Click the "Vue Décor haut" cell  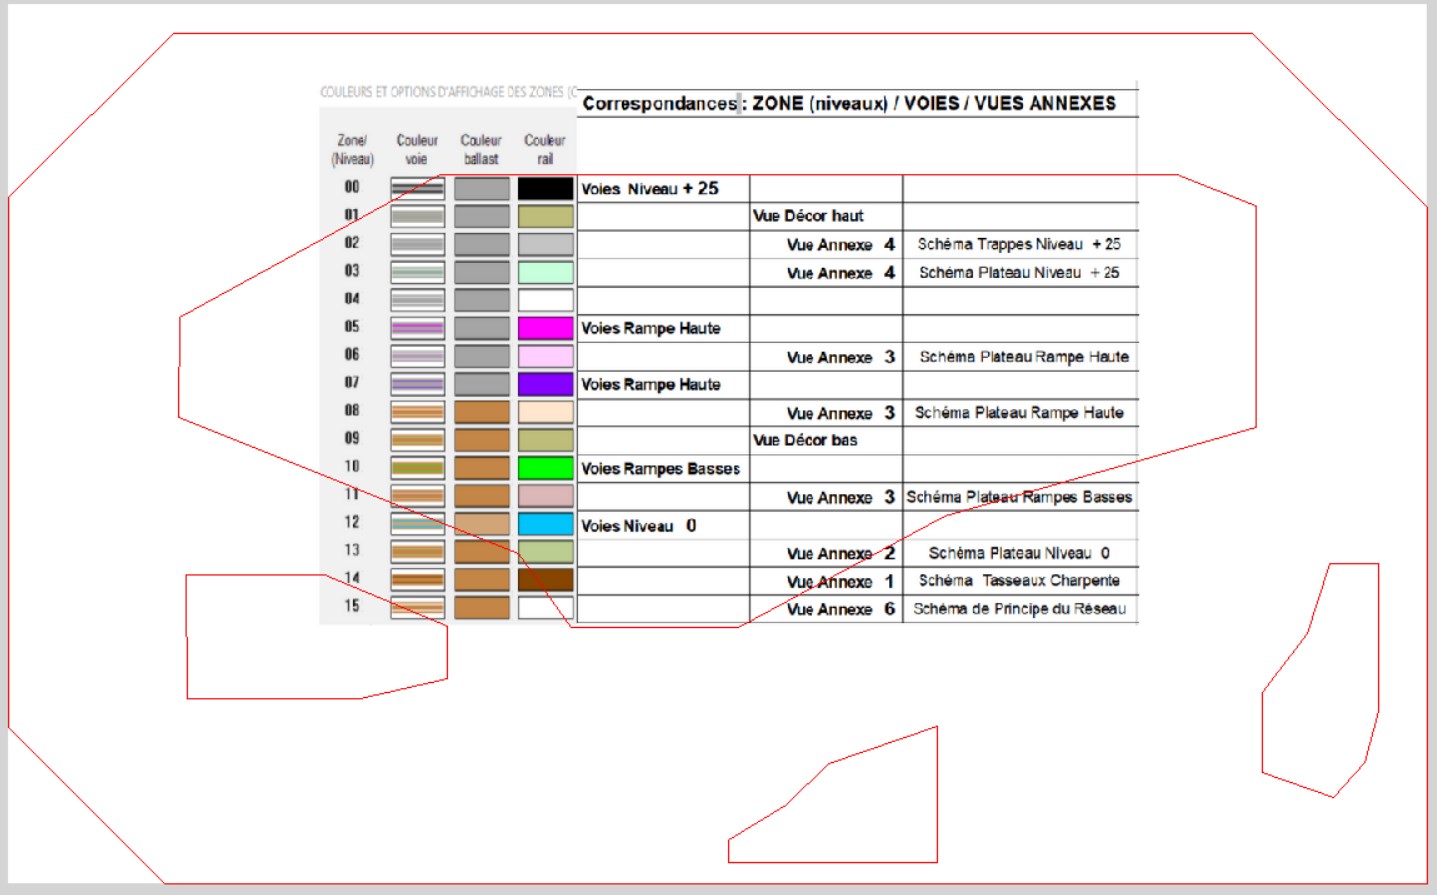(826, 216)
